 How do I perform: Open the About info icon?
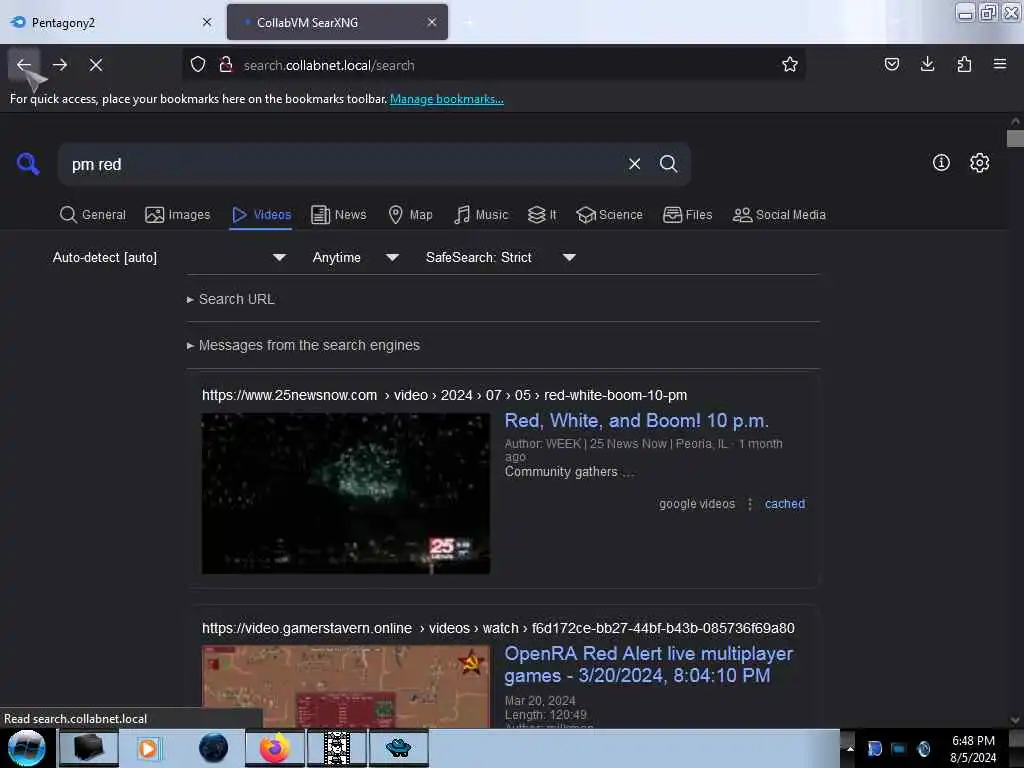[x=941, y=163]
